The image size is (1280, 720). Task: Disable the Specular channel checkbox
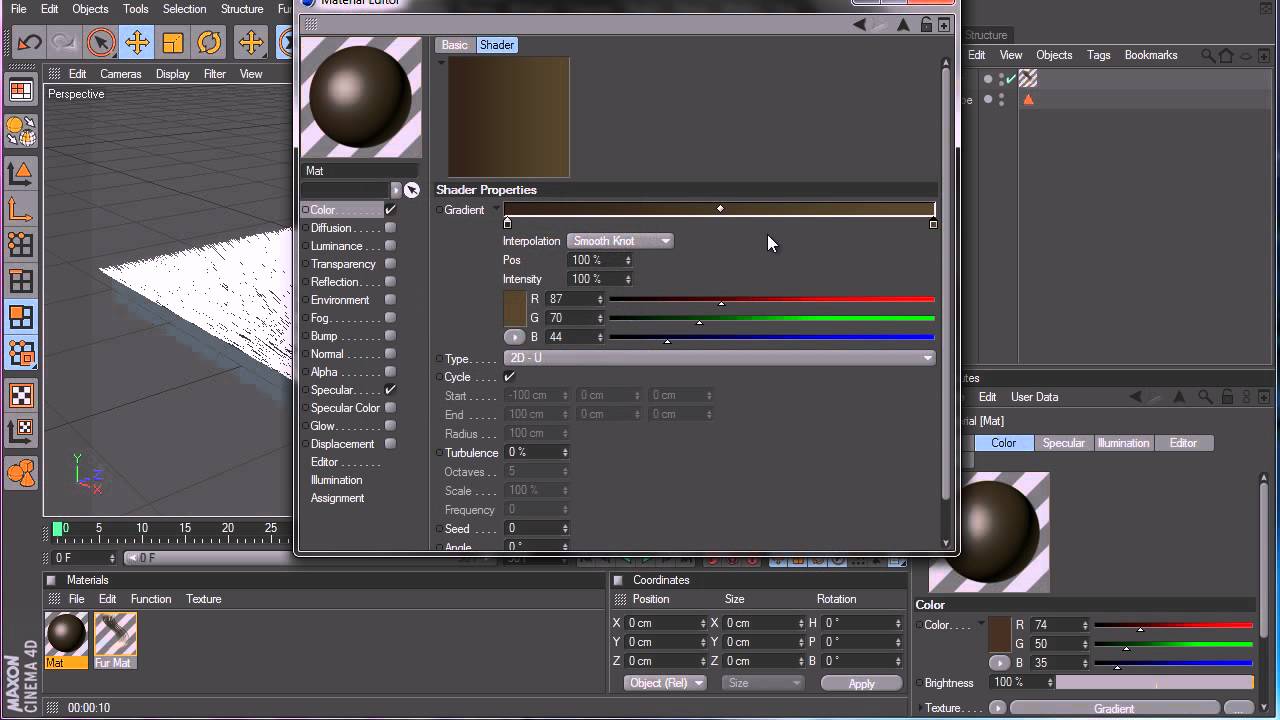point(390,390)
